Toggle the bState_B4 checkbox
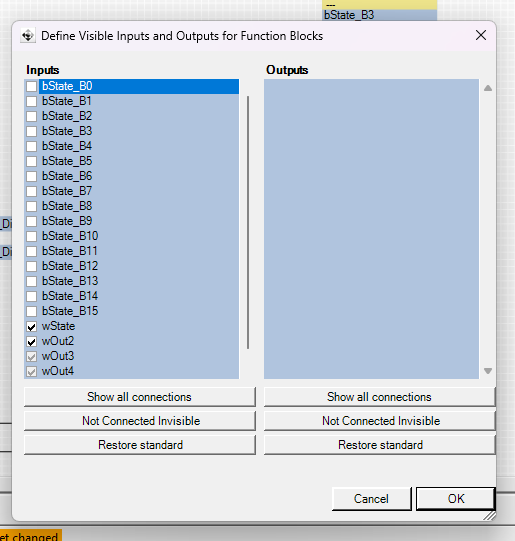 tap(31, 146)
